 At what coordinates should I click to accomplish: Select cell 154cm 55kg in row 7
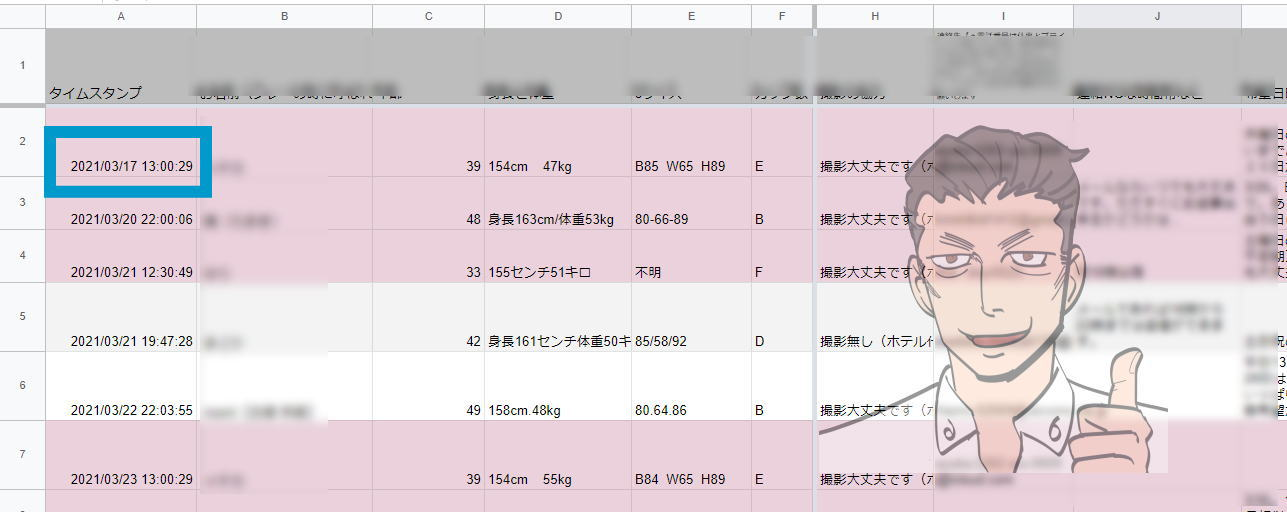[x=557, y=479]
